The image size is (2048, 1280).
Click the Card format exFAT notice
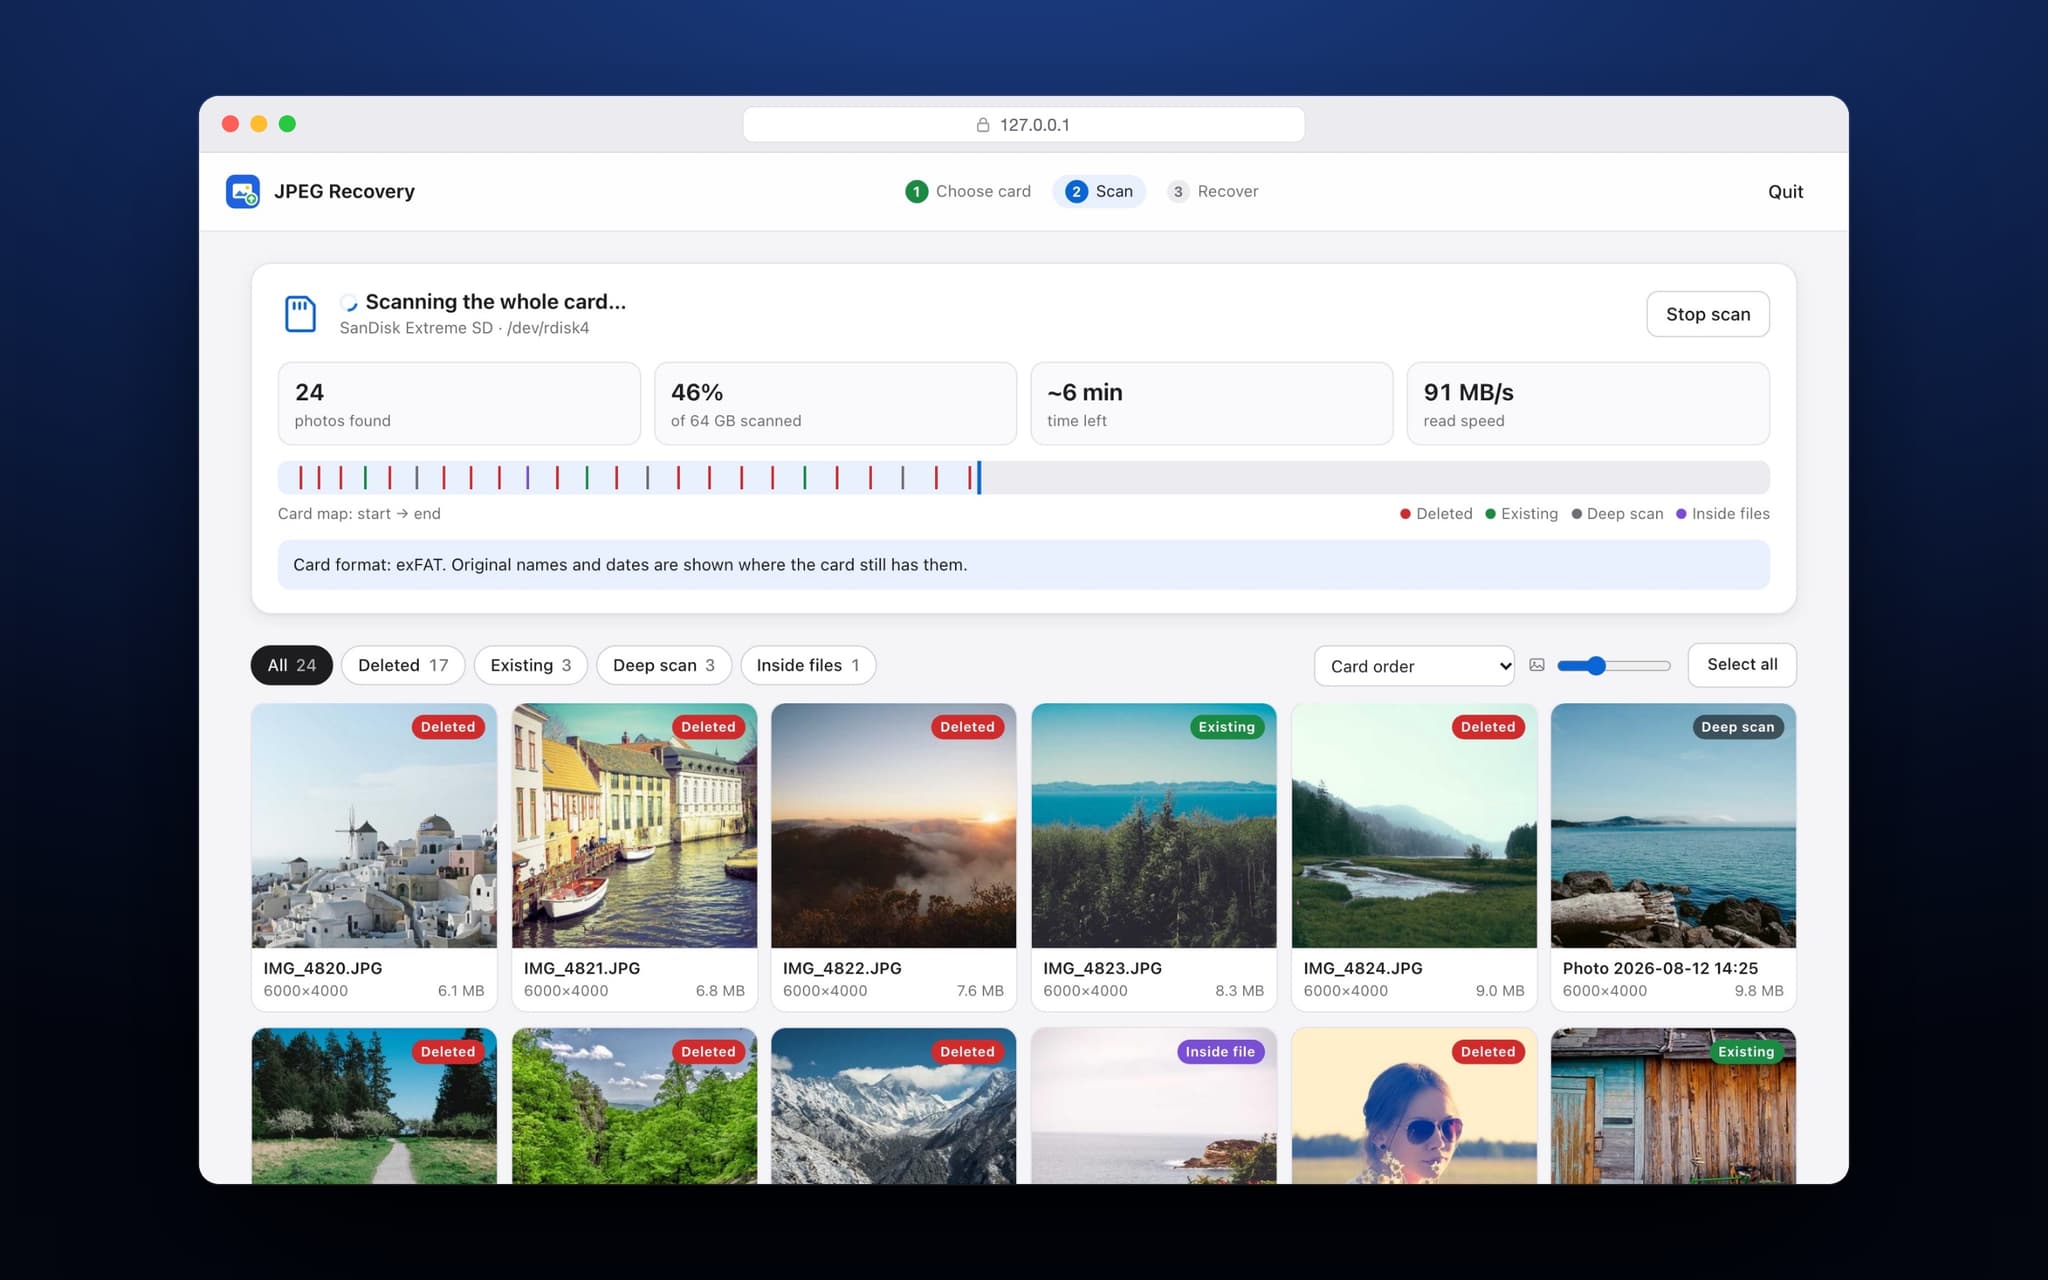[1023, 565]
